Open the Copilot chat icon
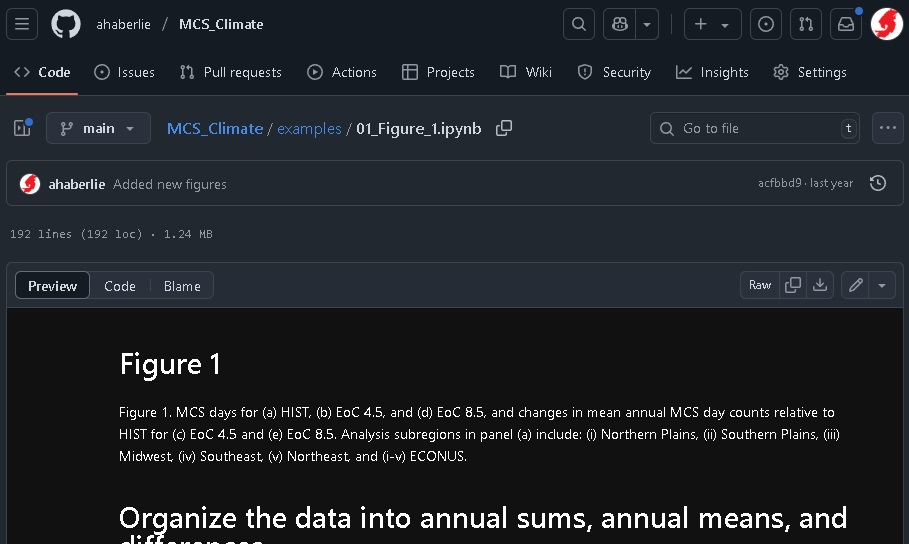Image resolution: width=909 pixels, height=544 pixels. [621, 24]
